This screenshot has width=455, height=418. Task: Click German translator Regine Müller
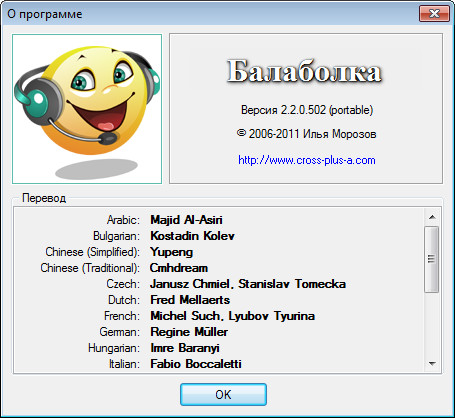click(189, 332)
